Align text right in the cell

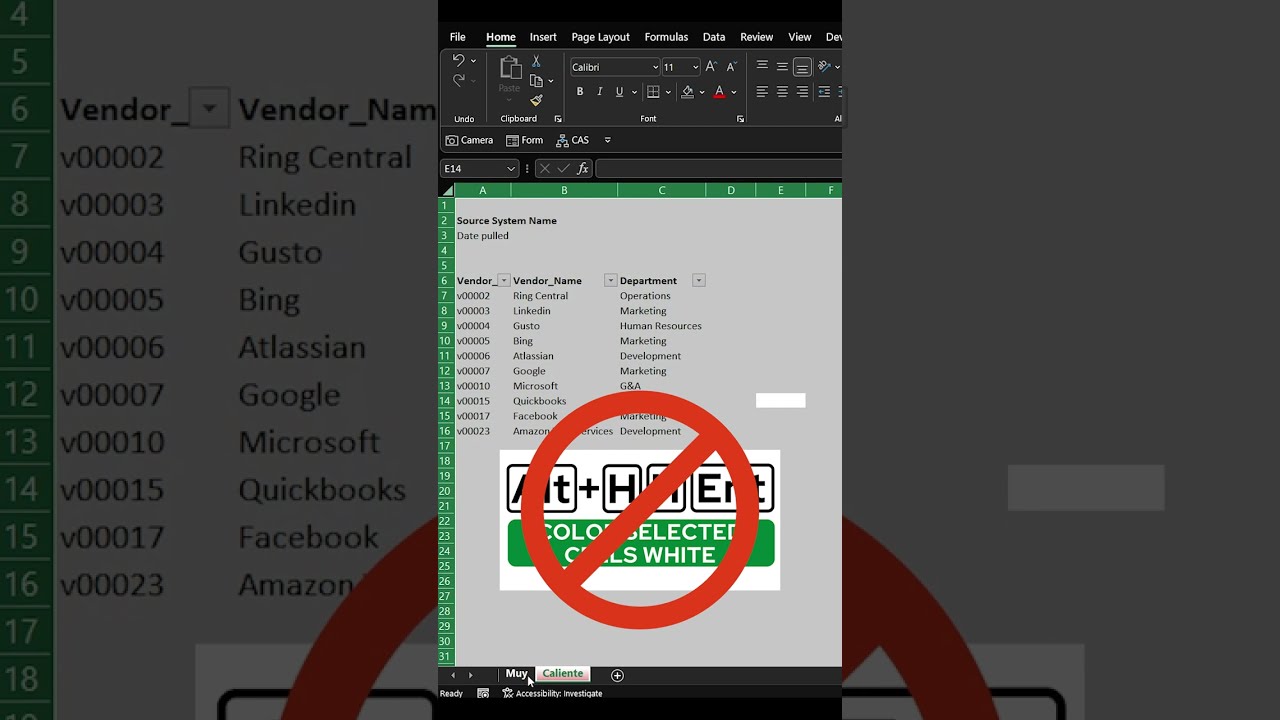(802, 92)
